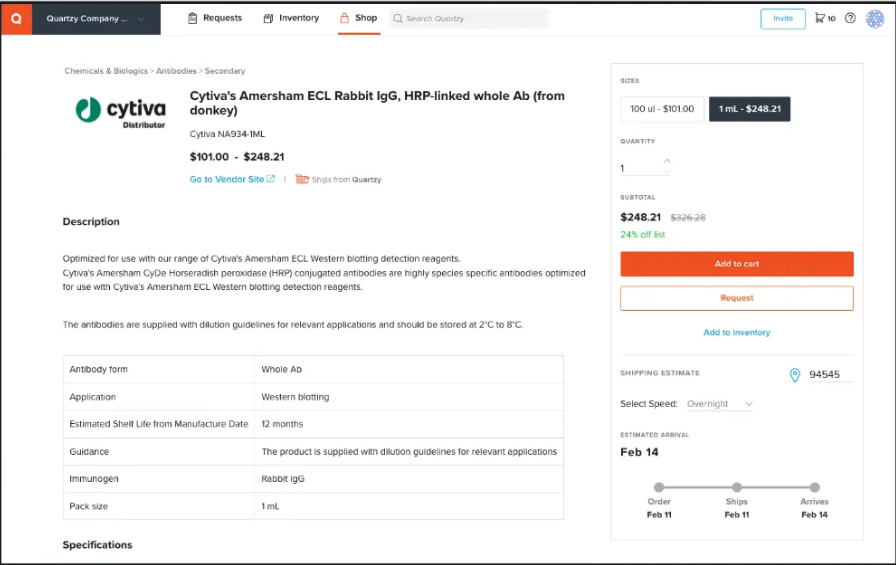Select the 100 ul - $101.00 size
Image resolution: width=896 pixels, height=565 pixels.
pos(662,109)
